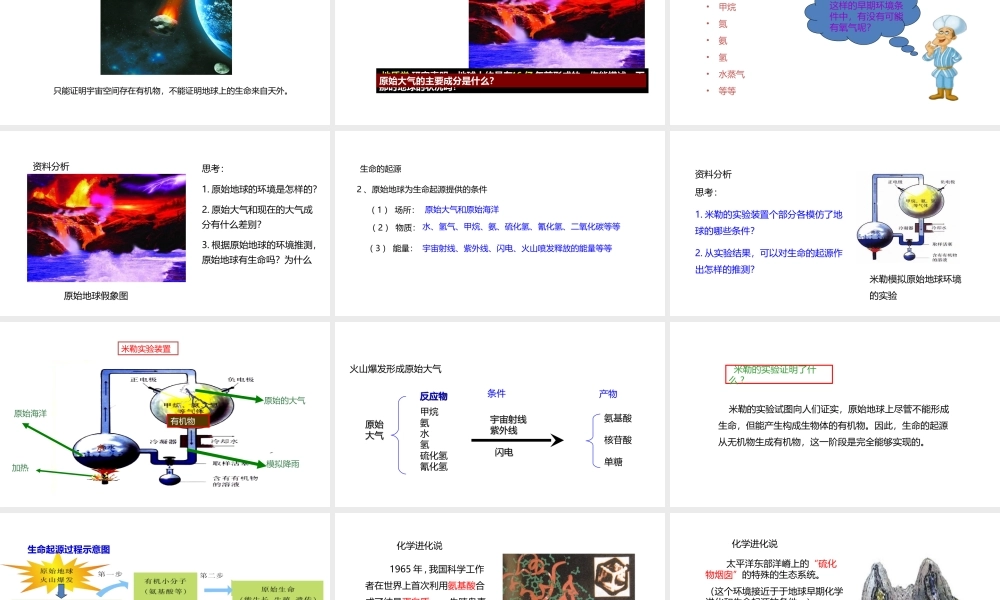
Task: Click the 生命起源过程示意图 blue title
Action: [x=69, y=549]
